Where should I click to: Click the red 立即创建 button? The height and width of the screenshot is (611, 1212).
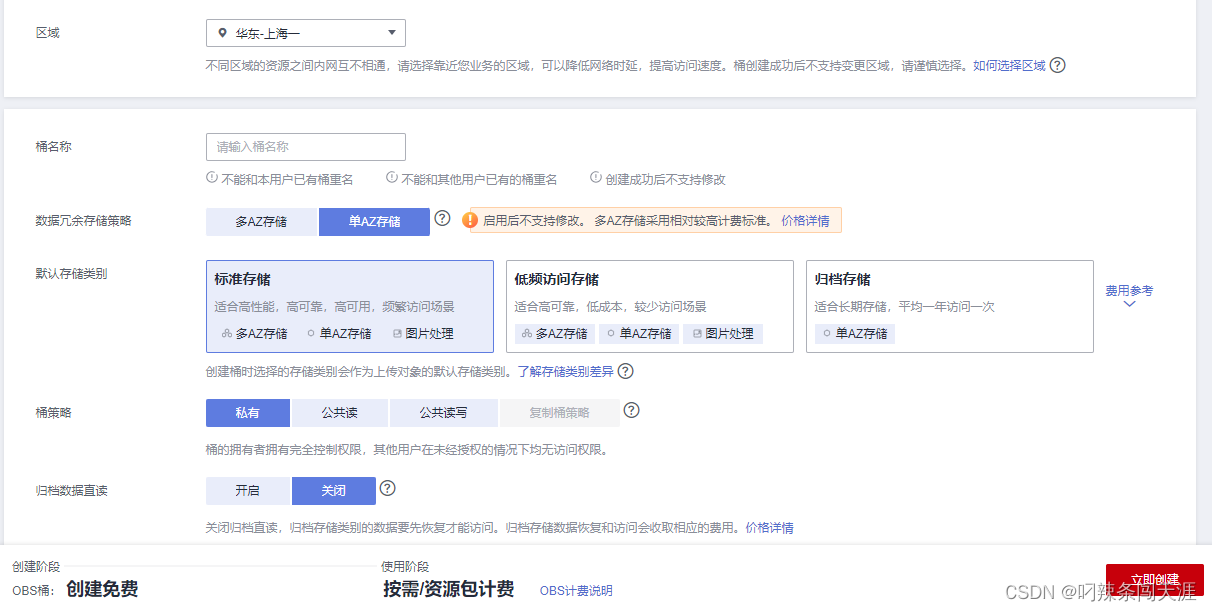pos(1157,583)
